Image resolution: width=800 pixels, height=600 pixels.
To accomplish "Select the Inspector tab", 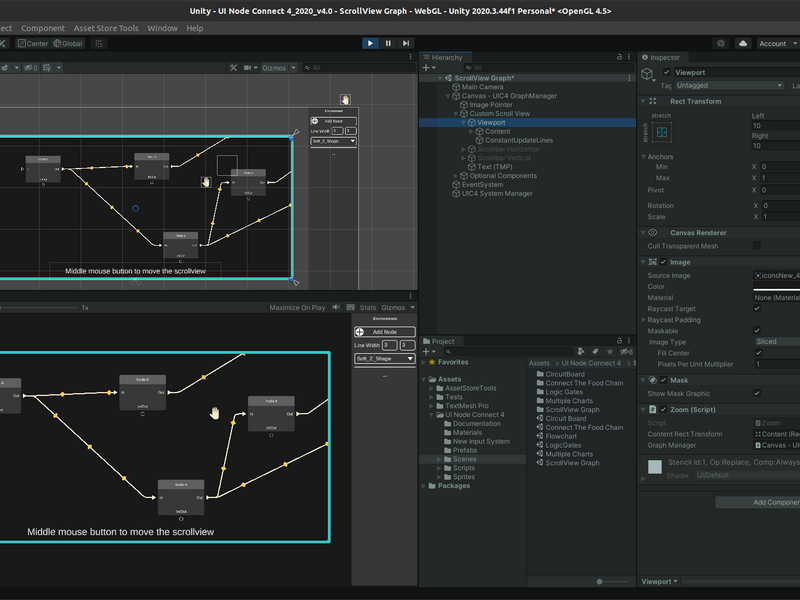I will click(664, 57).
